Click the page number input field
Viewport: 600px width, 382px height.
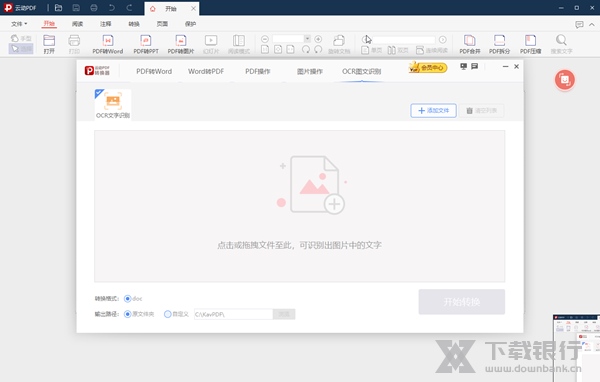pyautogui.click(x=404, y=39)
